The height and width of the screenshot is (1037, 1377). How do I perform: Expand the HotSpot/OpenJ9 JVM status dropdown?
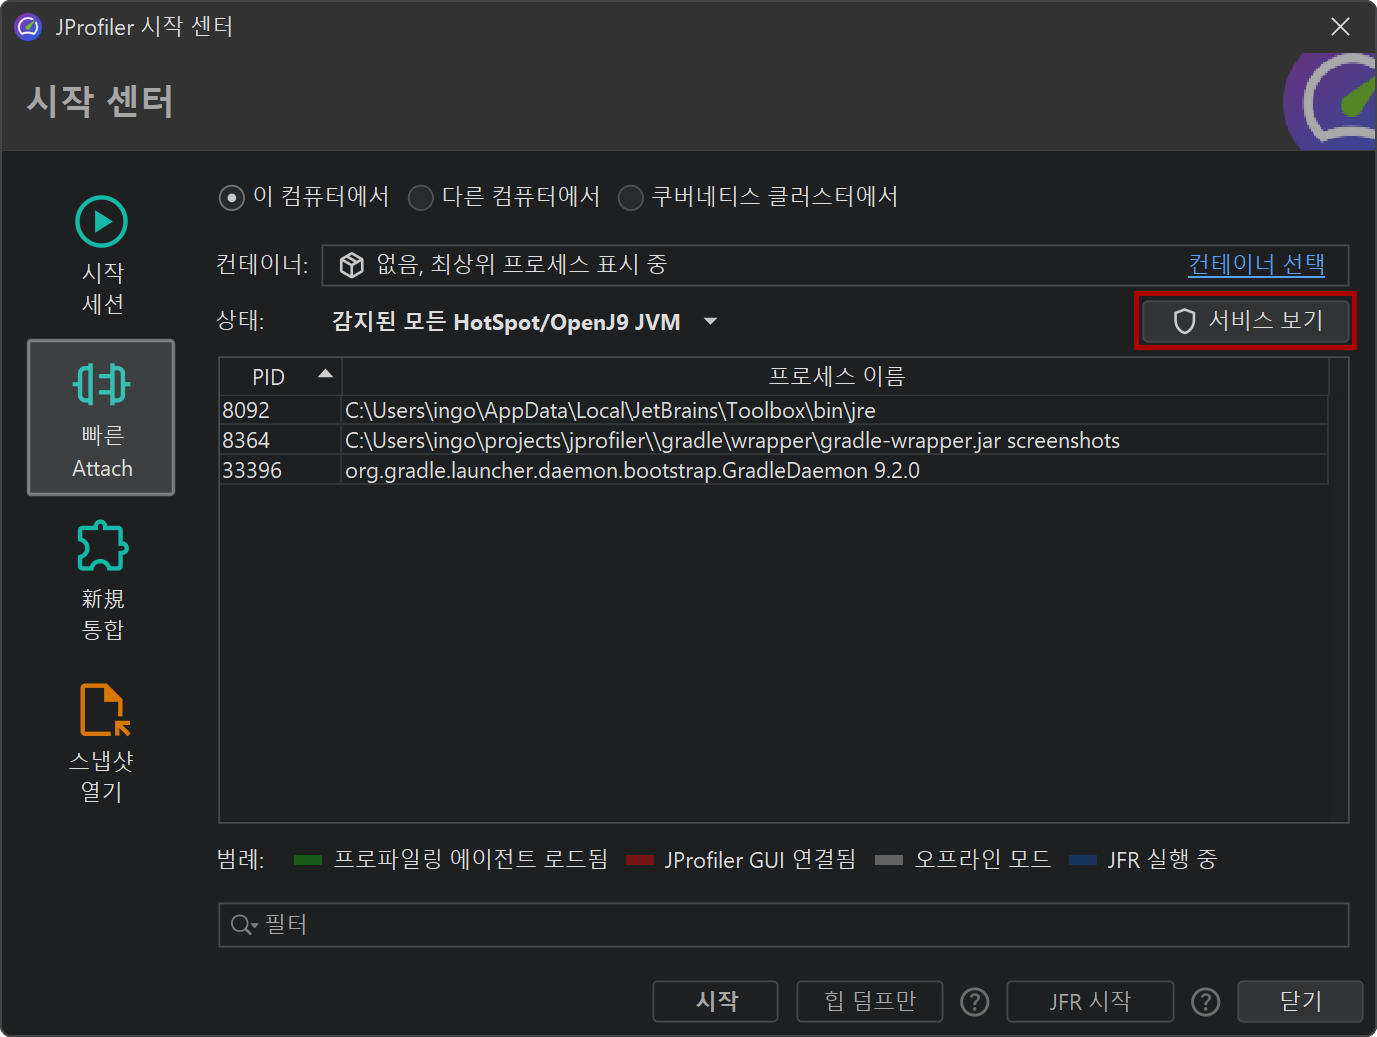tap(710, 322)
